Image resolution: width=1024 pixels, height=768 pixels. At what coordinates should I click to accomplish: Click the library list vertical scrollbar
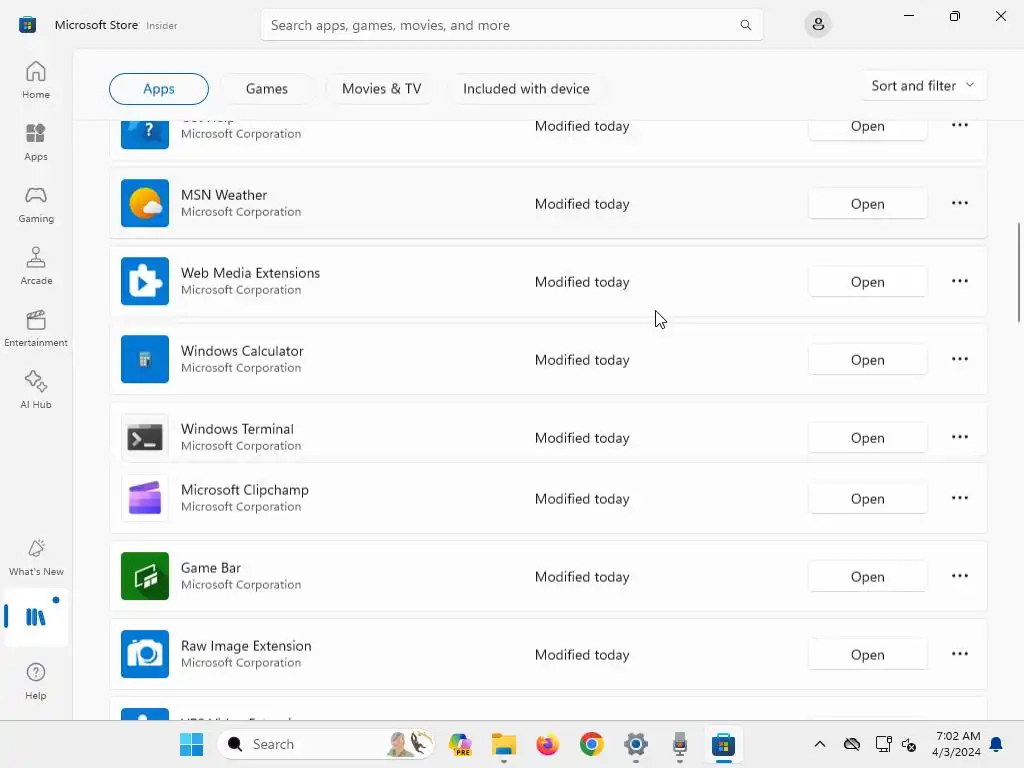click(x=1019, y=272)
